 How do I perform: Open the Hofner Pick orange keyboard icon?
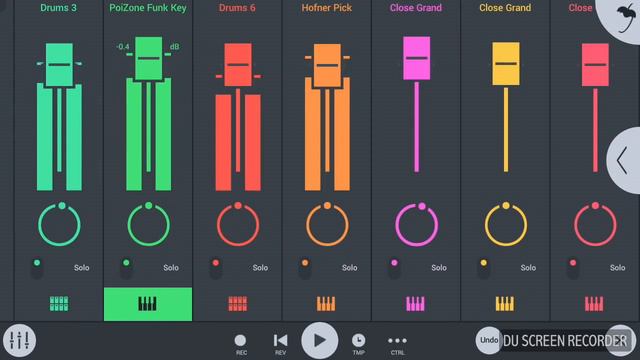click(x=326, y=304)
